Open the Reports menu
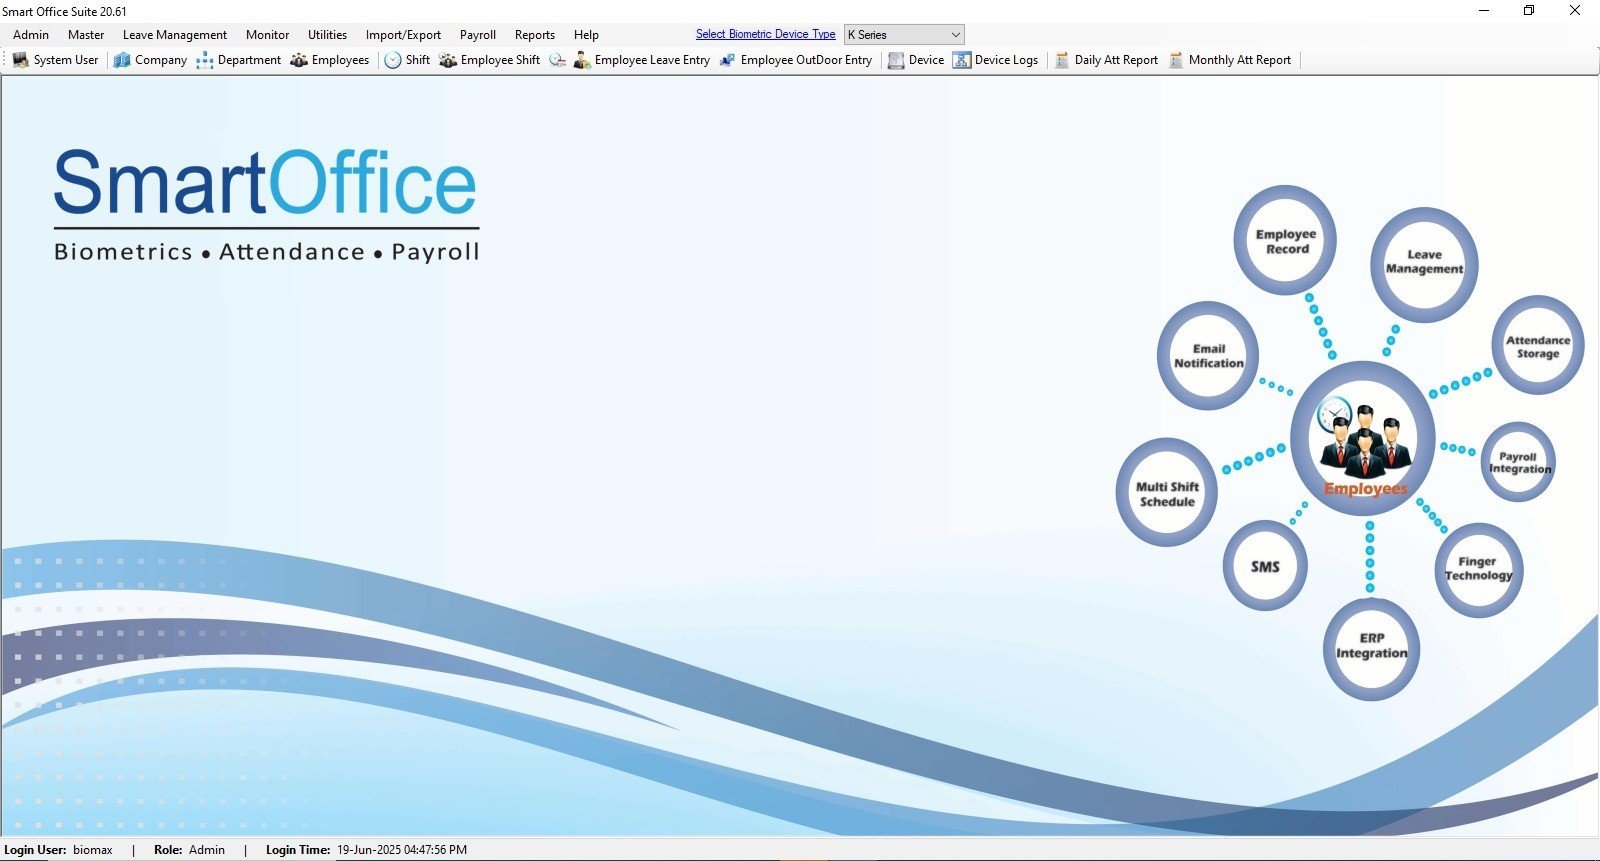The height and width of the screenshot is (861, 1600). [x=535, y=34]
